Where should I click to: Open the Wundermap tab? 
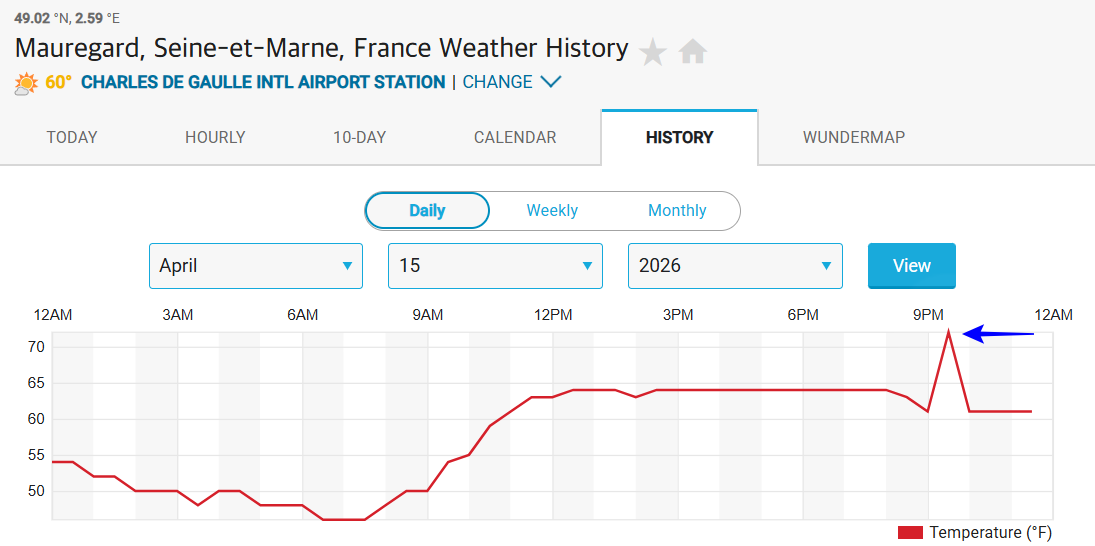[x=853, y=138]
